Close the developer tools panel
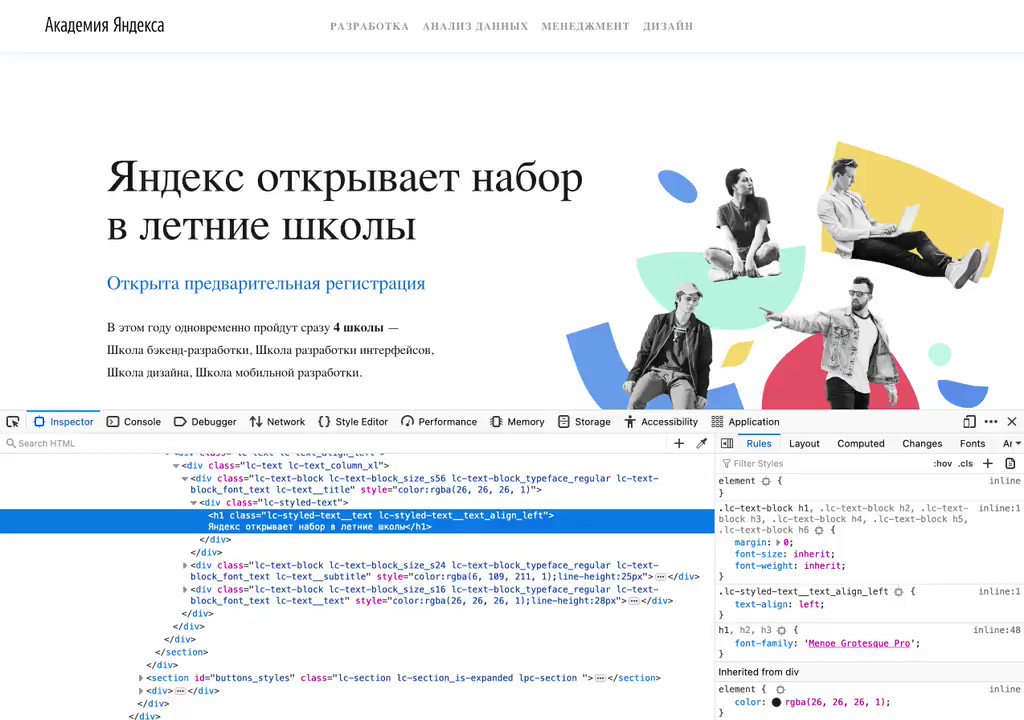This screenshot has width=1024, height=720. (1012, 421)
